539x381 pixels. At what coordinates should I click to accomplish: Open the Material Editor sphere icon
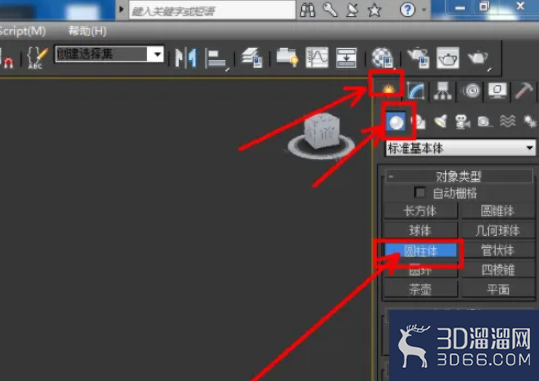click(x=382, y=57)
